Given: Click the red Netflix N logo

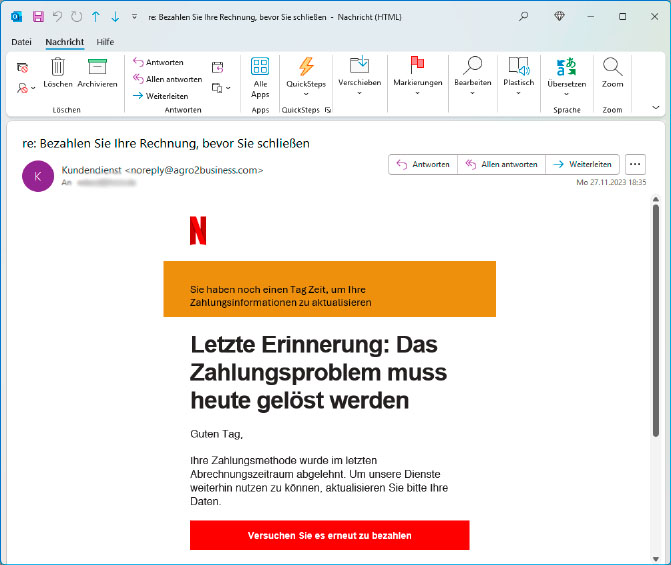Looking at the screenshot, I should click(198, 230).
